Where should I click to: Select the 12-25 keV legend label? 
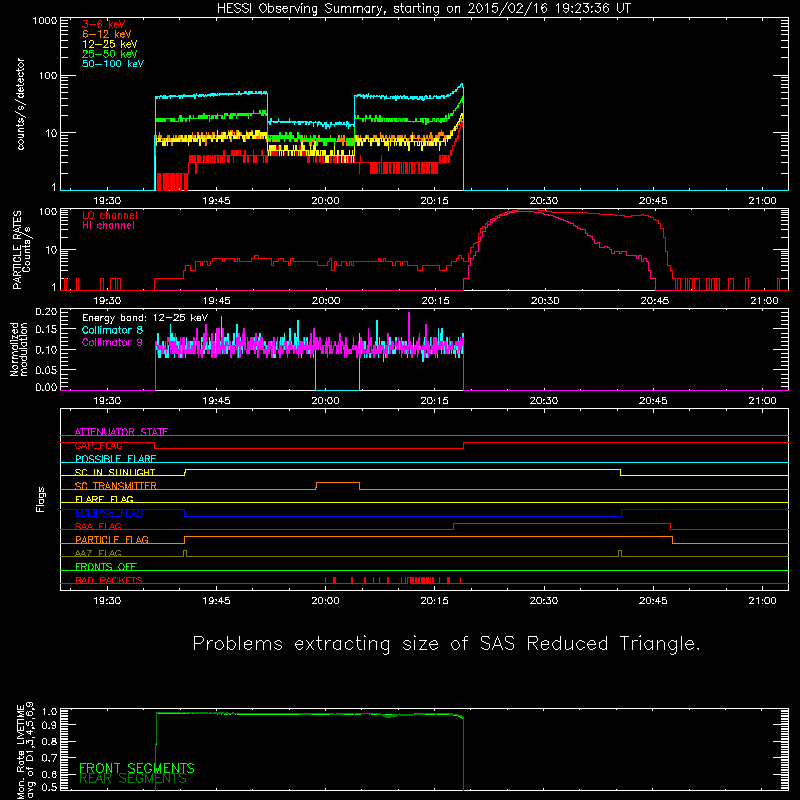tap(109, 44)
